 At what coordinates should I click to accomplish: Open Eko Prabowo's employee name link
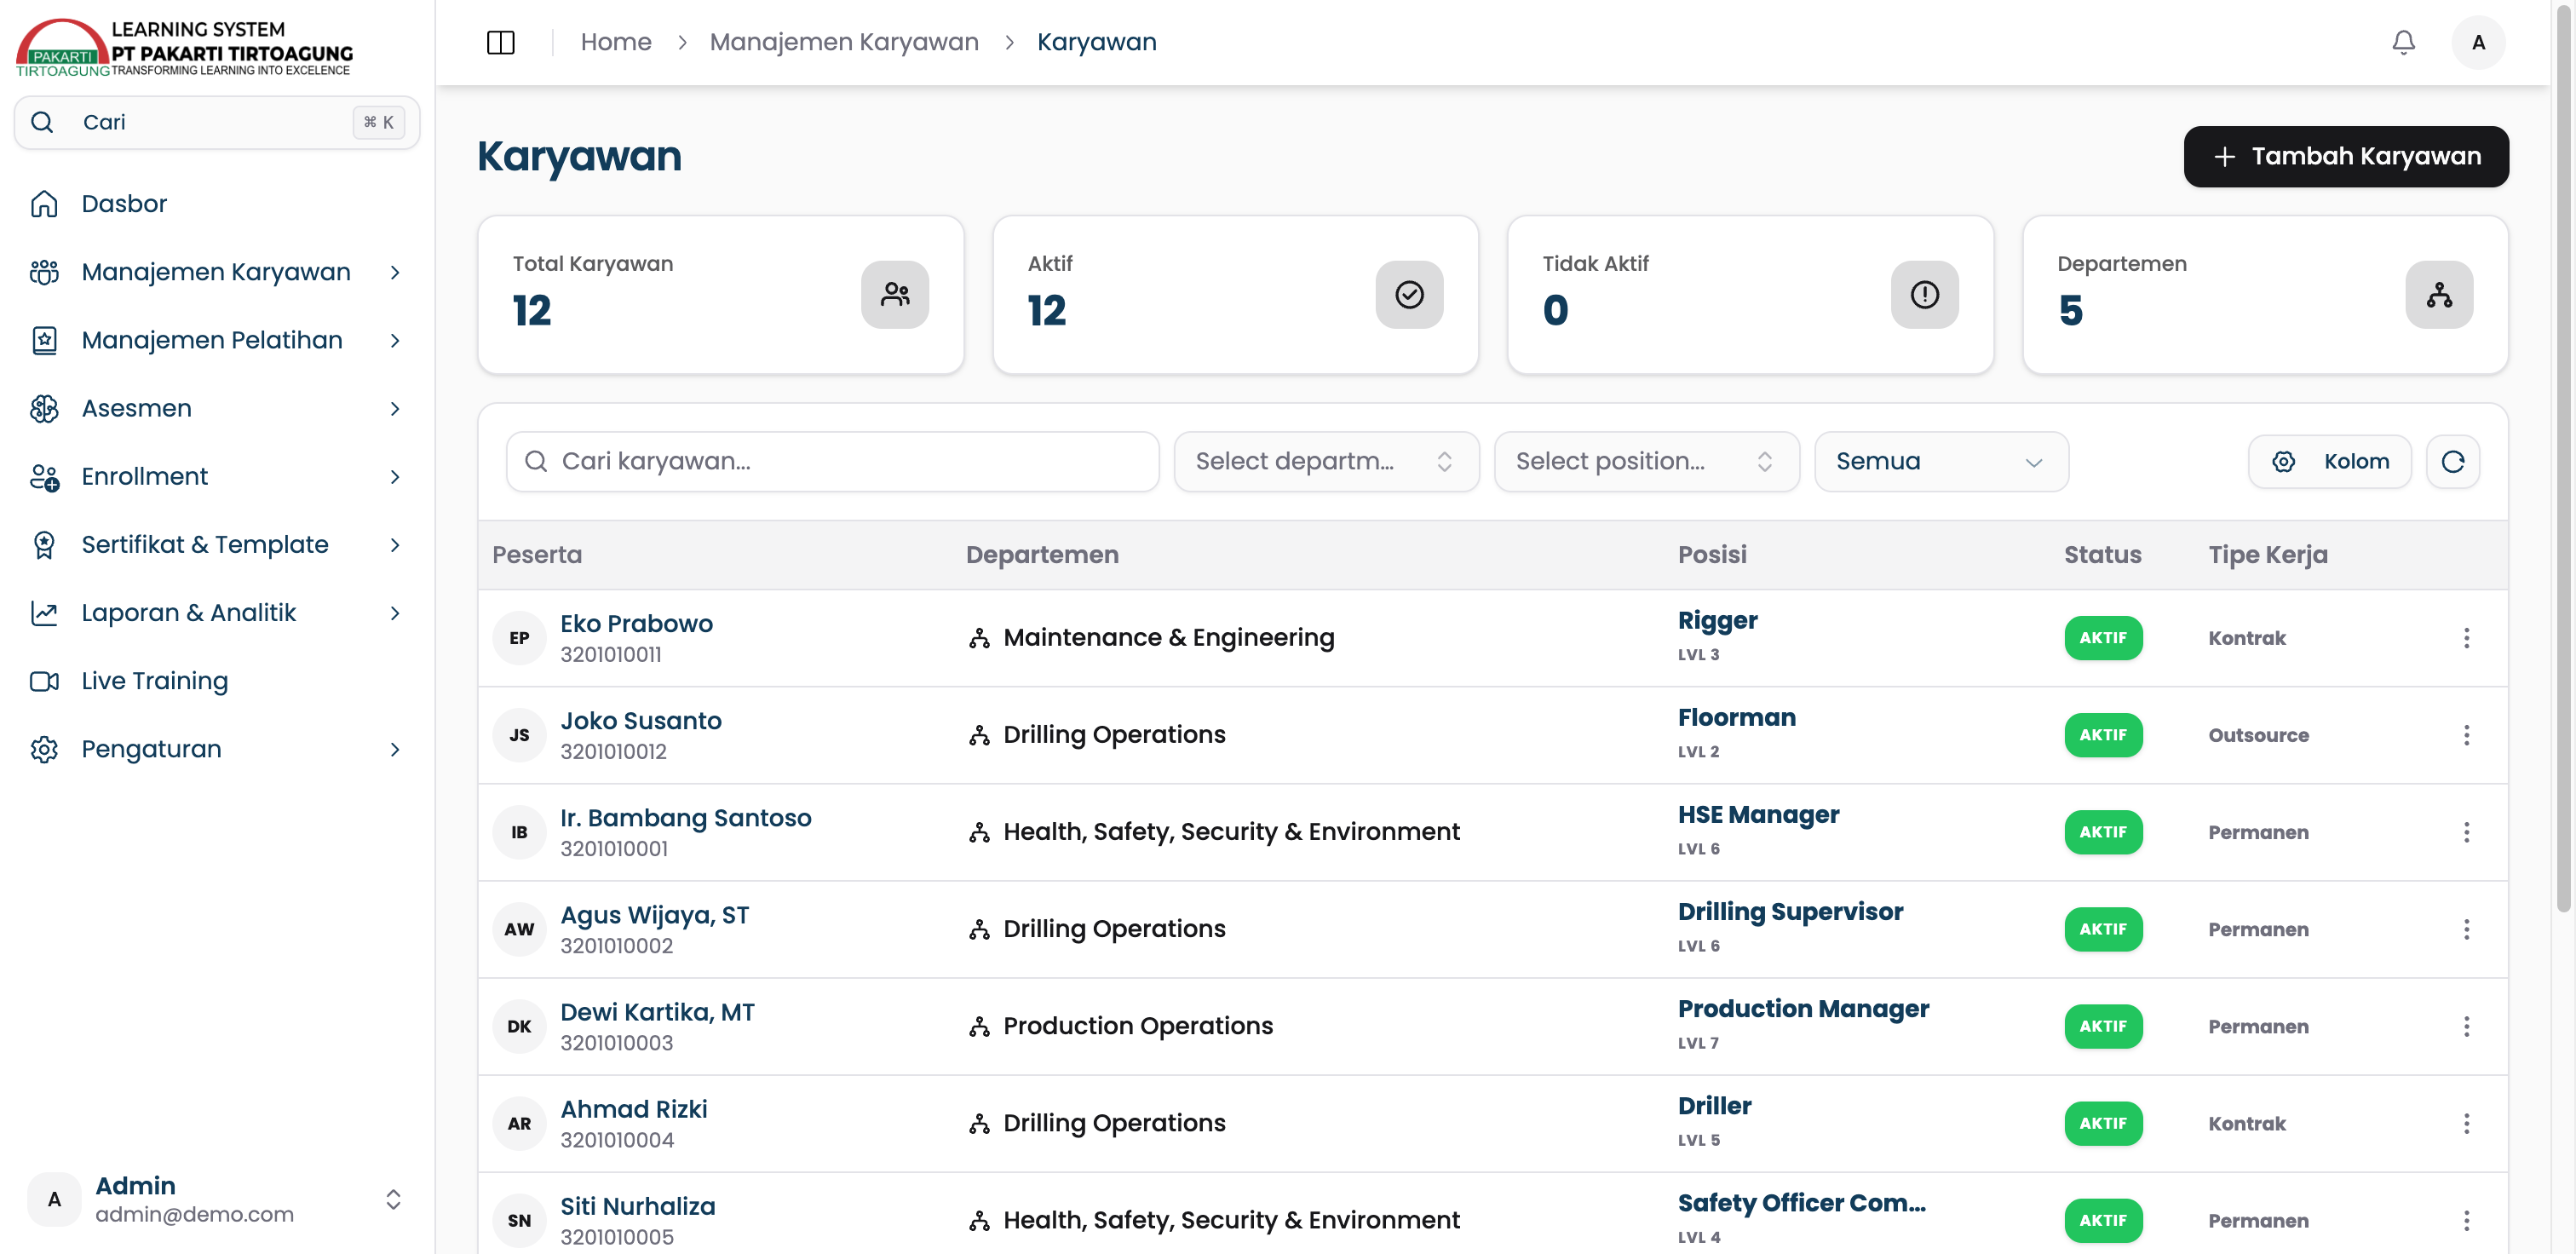click(x=637, y=624)
